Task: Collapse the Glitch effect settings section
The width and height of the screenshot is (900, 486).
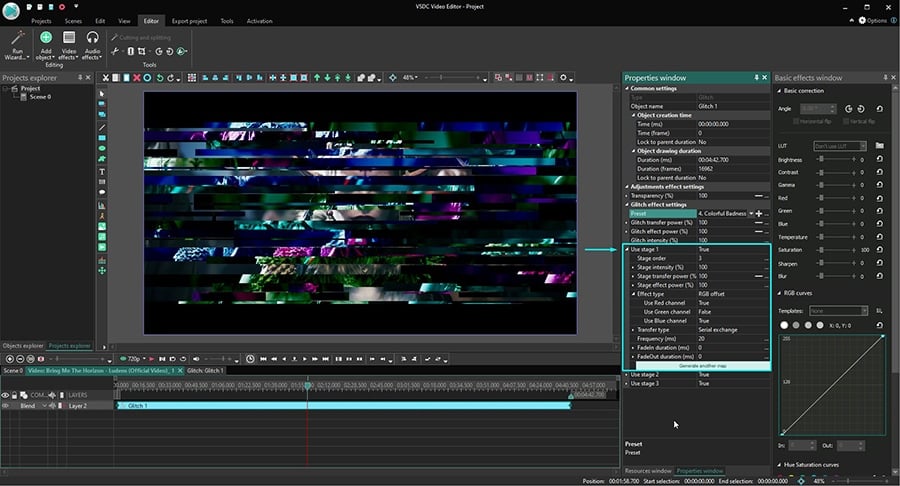Action: [627, 204]
